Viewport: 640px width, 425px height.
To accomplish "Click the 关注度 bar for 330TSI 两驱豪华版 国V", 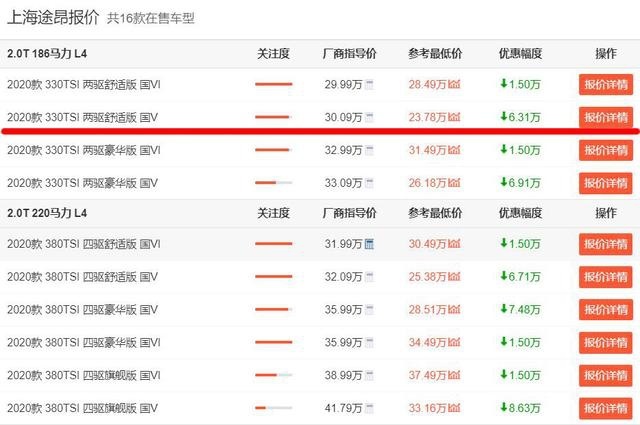I will click(273, 183).
